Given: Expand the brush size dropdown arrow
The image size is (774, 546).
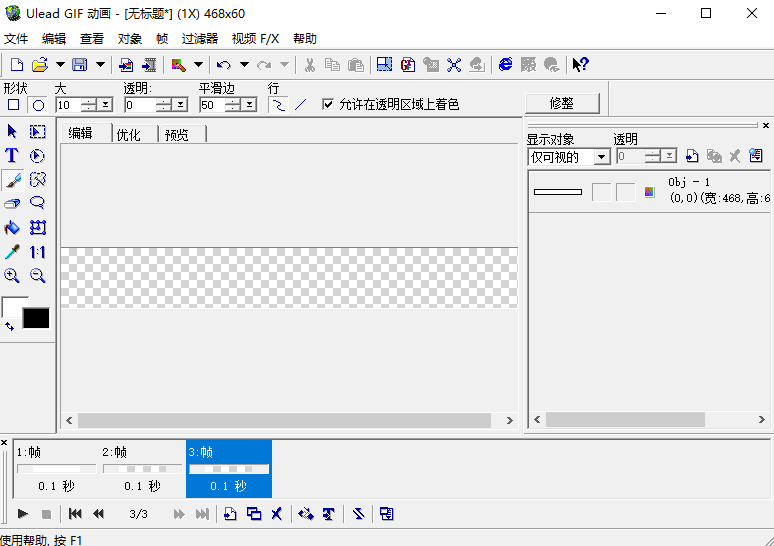Looking at the screenshot, I should pos(105,105).
